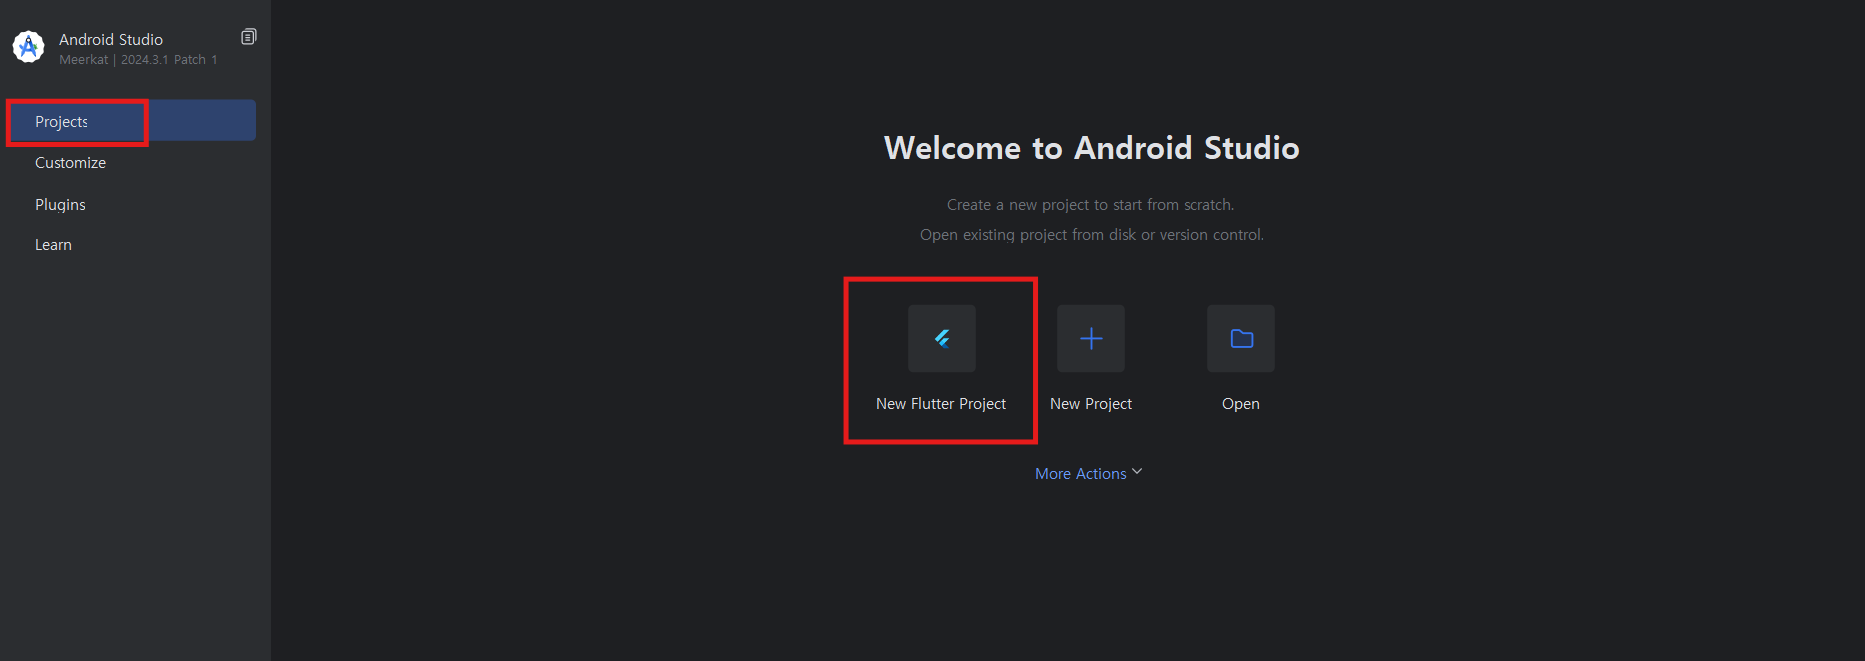1865x661 pixels.
Task: Switch to the Learn section
Action: click(x=53, y=245)
